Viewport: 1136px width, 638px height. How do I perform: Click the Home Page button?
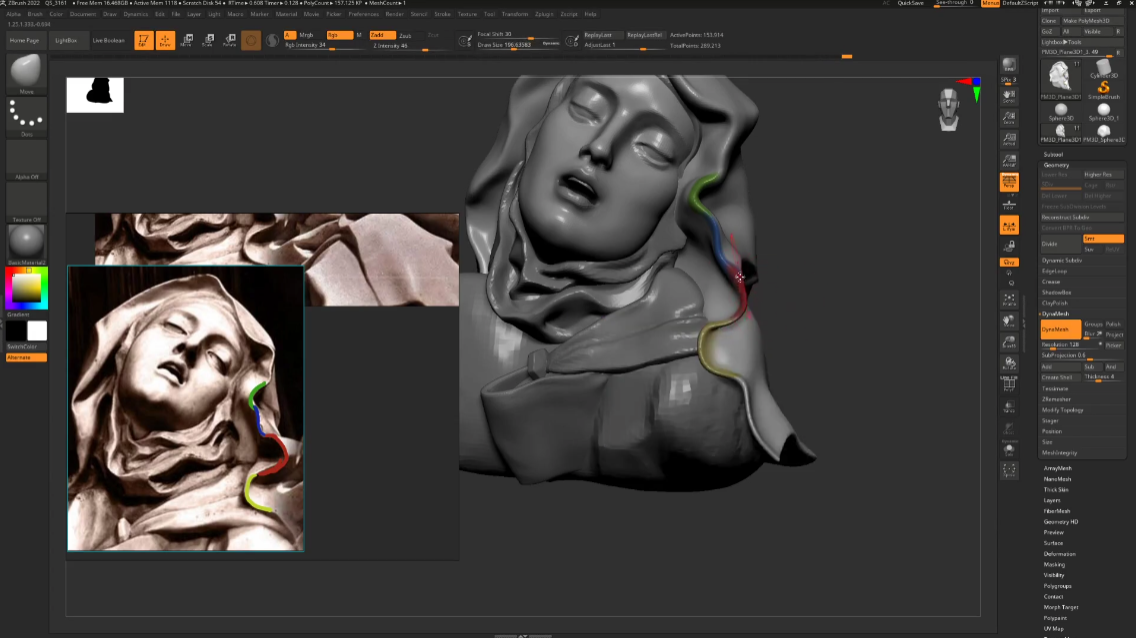(x=25, y=41)
